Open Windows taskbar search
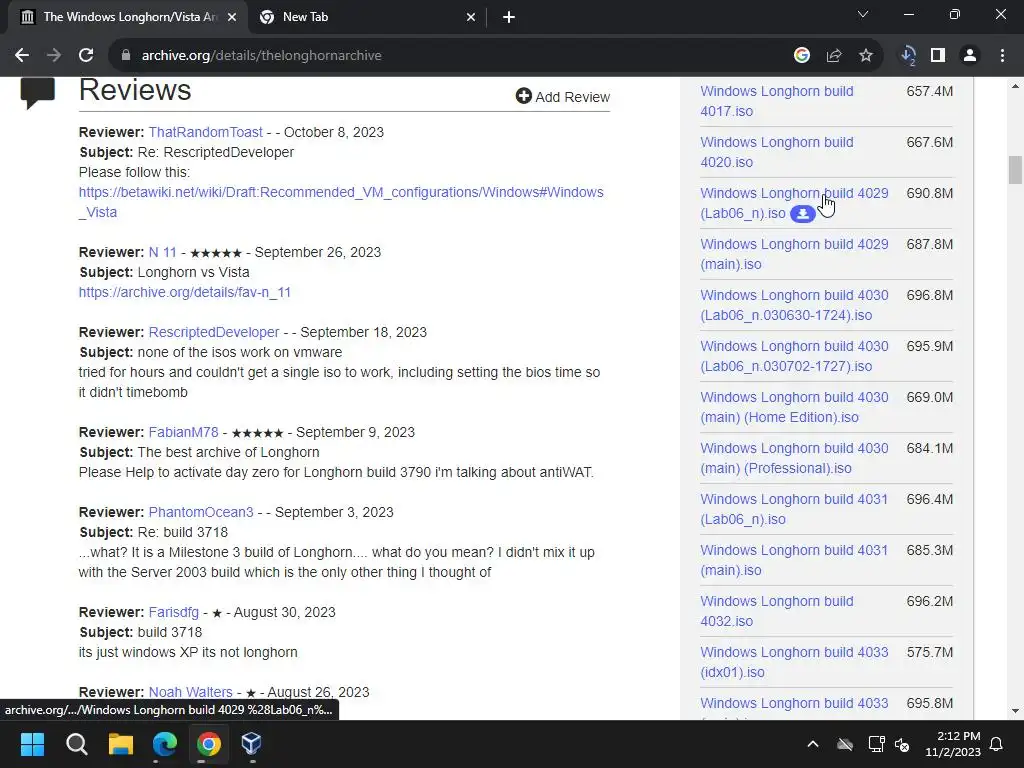This screenshot has width=1024, height=768. [76, 744]
